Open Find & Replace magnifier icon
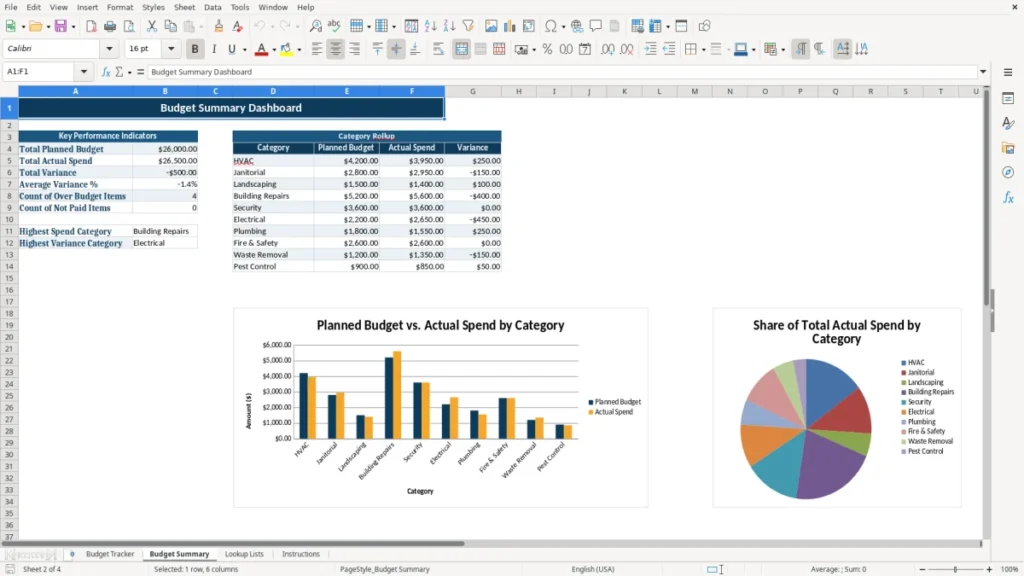This screenshot has width=1024, height=576. tap(315, 26)
